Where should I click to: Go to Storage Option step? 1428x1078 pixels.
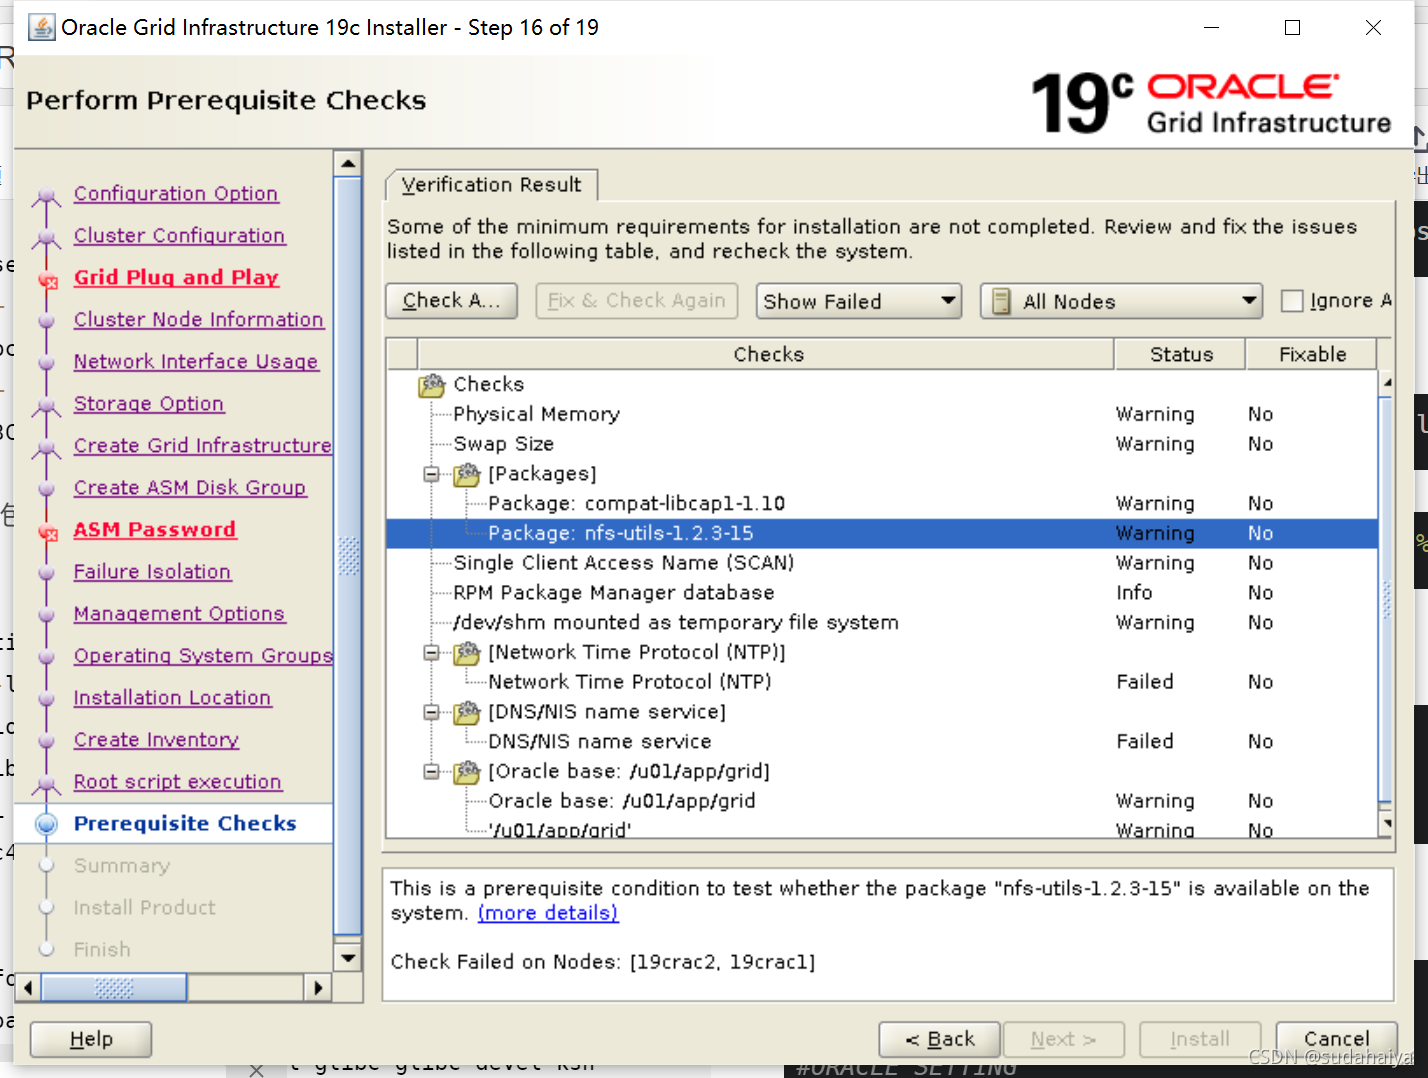coord(149,404)
